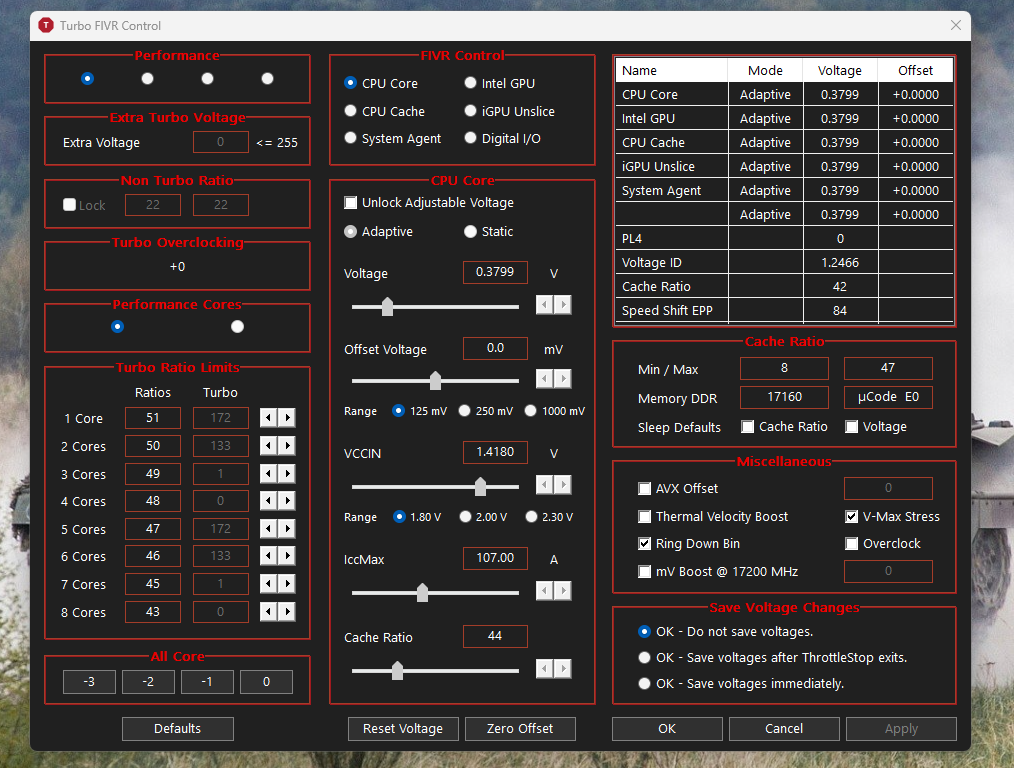Click the ThrottleStop logo in title bar

(x=46, y=25)
